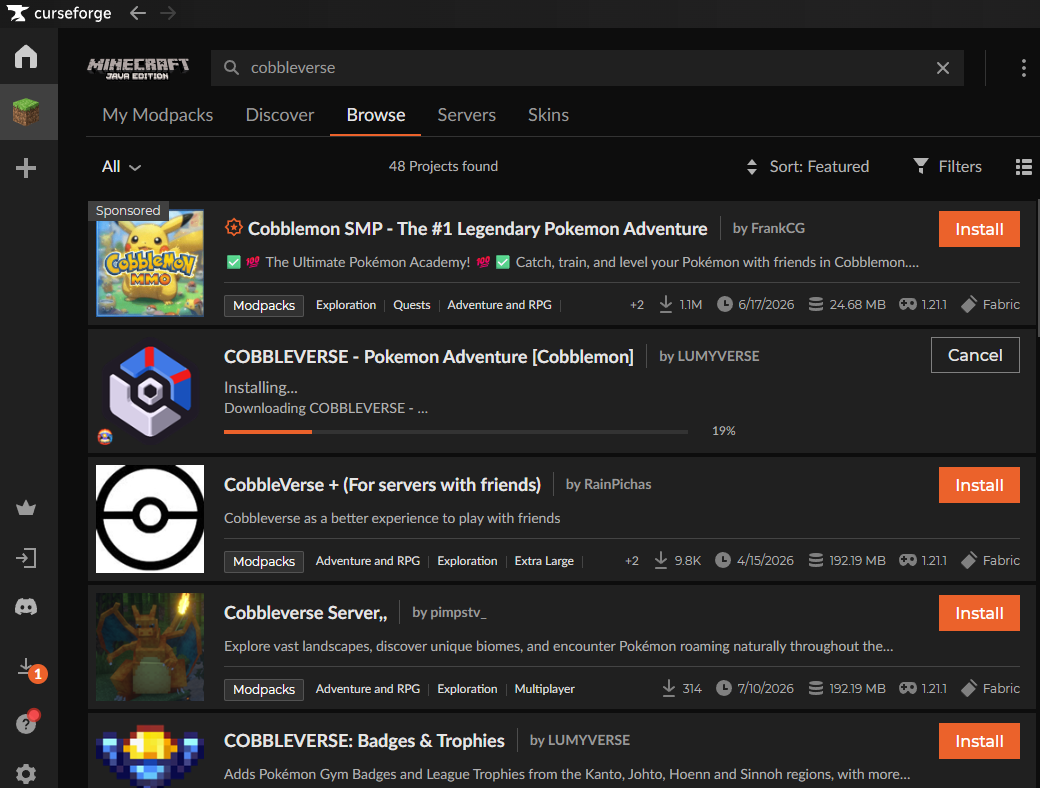Open the CurseForge home icon

[26, 56]
